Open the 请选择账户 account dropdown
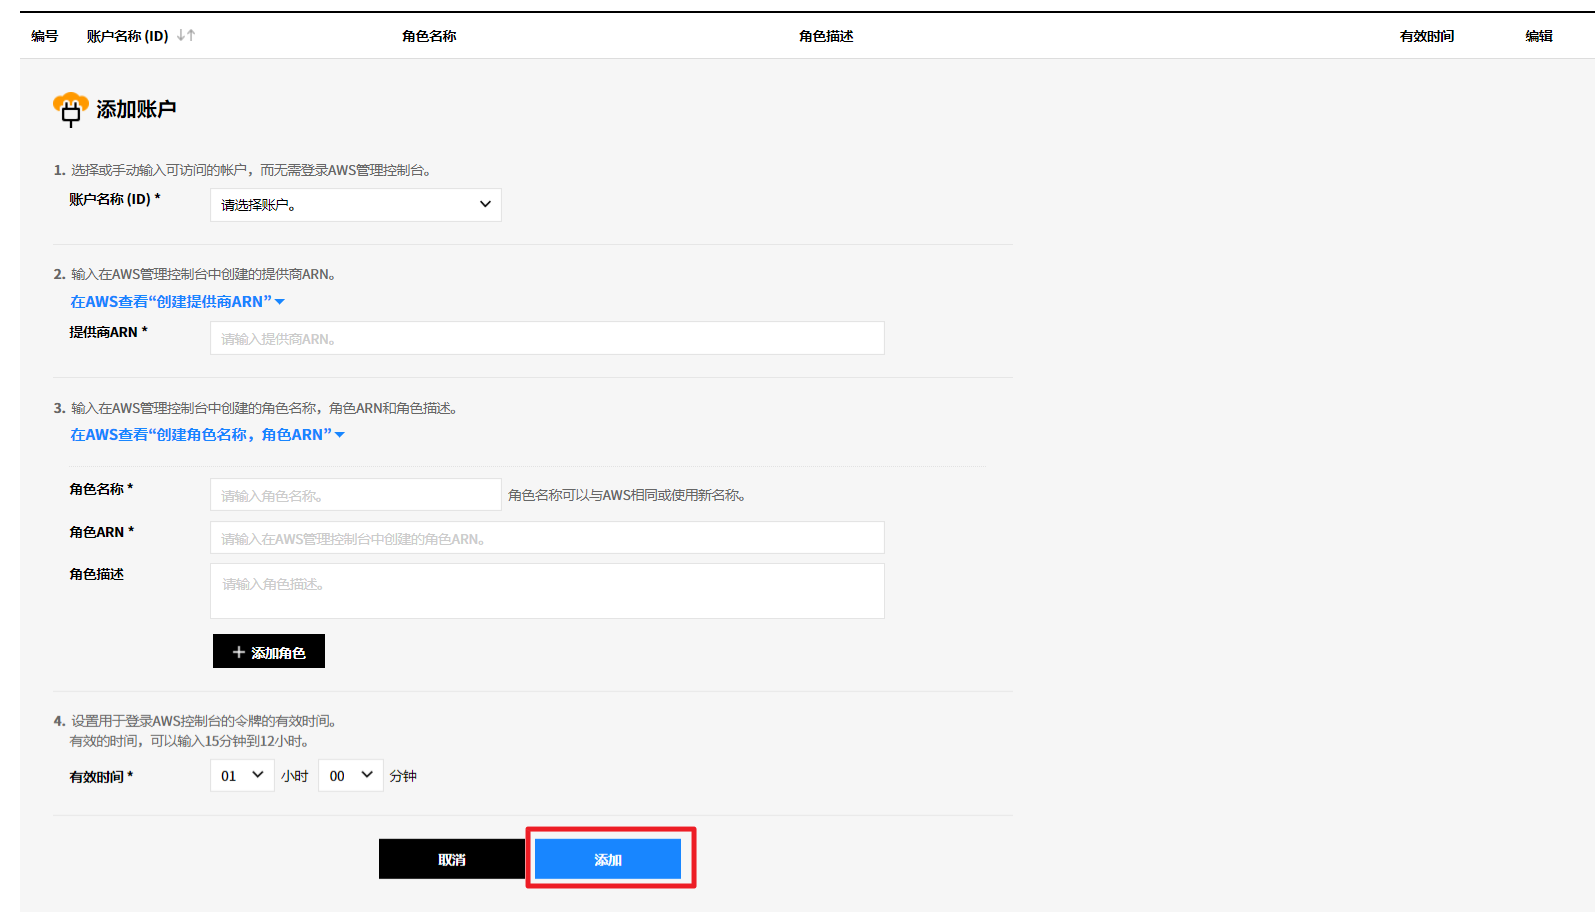Image resolution: width=1596 pixels, height=912 pixels. click(x=355, y=205)
